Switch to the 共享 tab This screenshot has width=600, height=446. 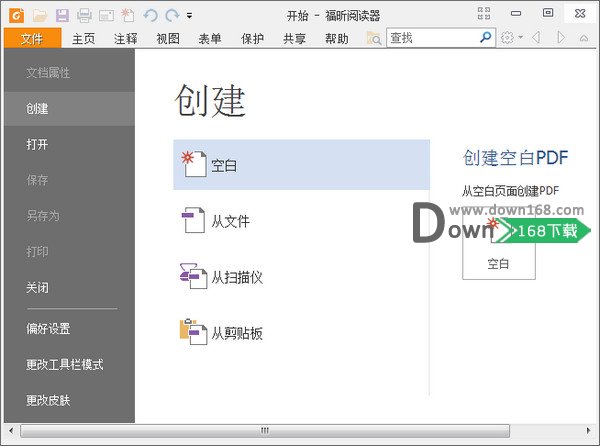click(295, 39)
